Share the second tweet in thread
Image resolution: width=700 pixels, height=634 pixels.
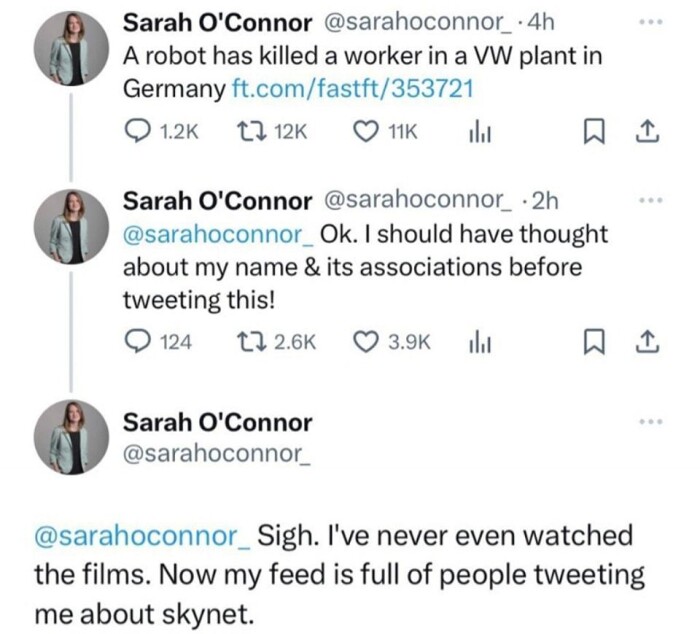646,342
